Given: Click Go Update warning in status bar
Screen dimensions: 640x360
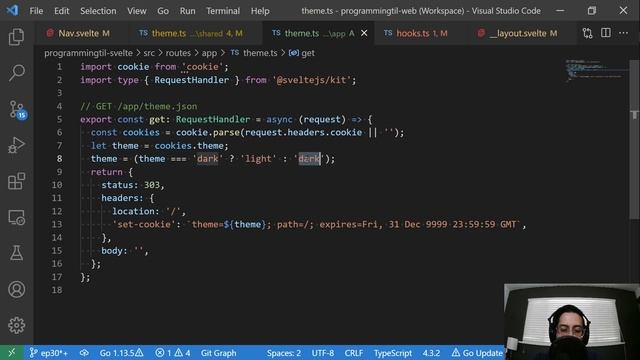Looking at the screenshot, I should tap(477, 353).
